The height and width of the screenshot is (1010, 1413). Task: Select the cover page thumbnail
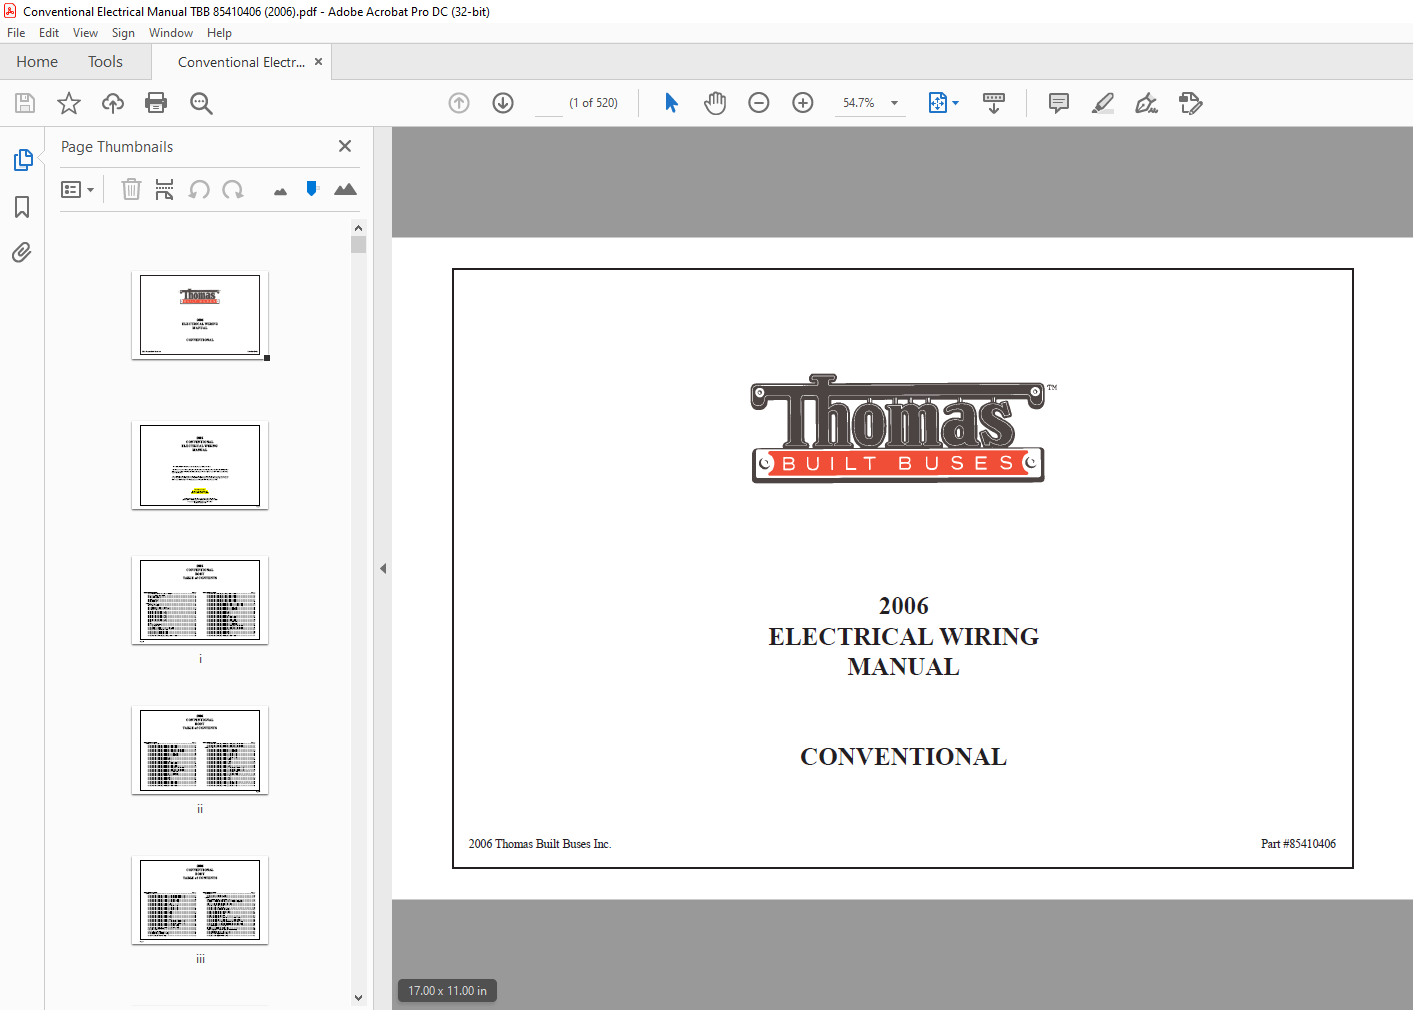[200, 315]
